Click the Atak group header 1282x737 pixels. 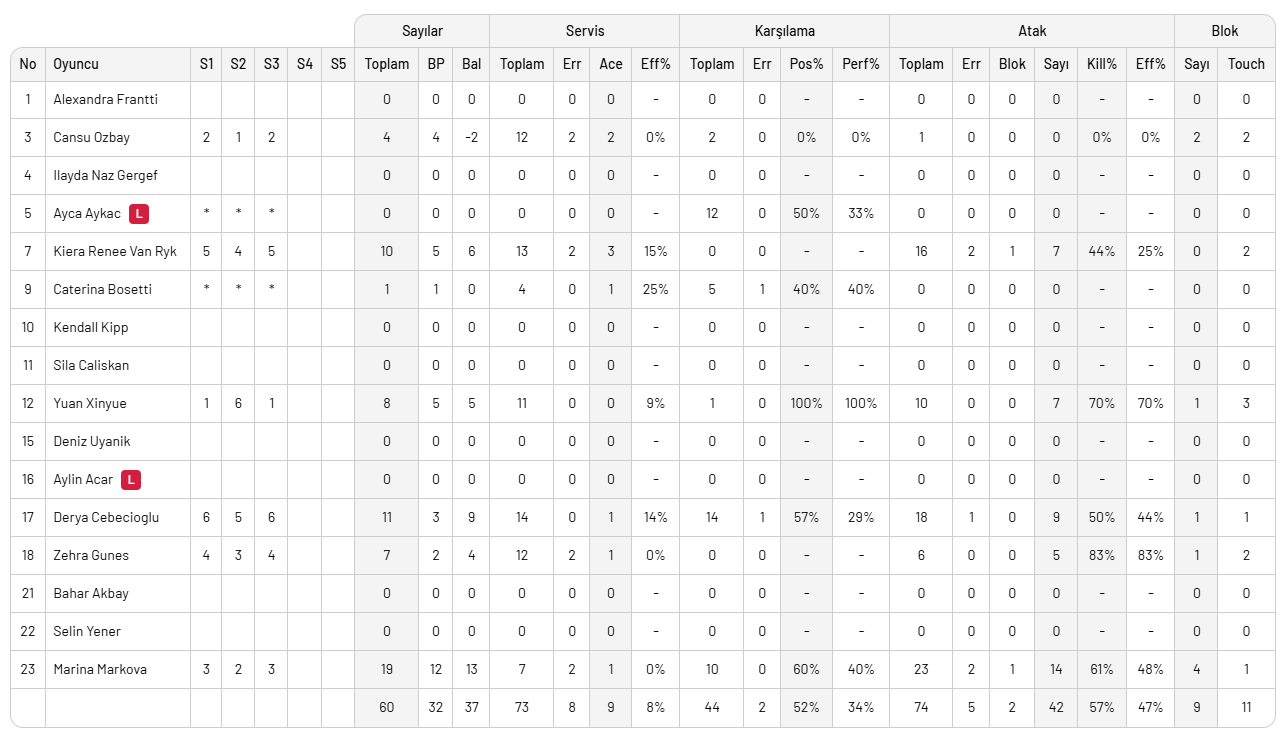(x=1032, y=31)
